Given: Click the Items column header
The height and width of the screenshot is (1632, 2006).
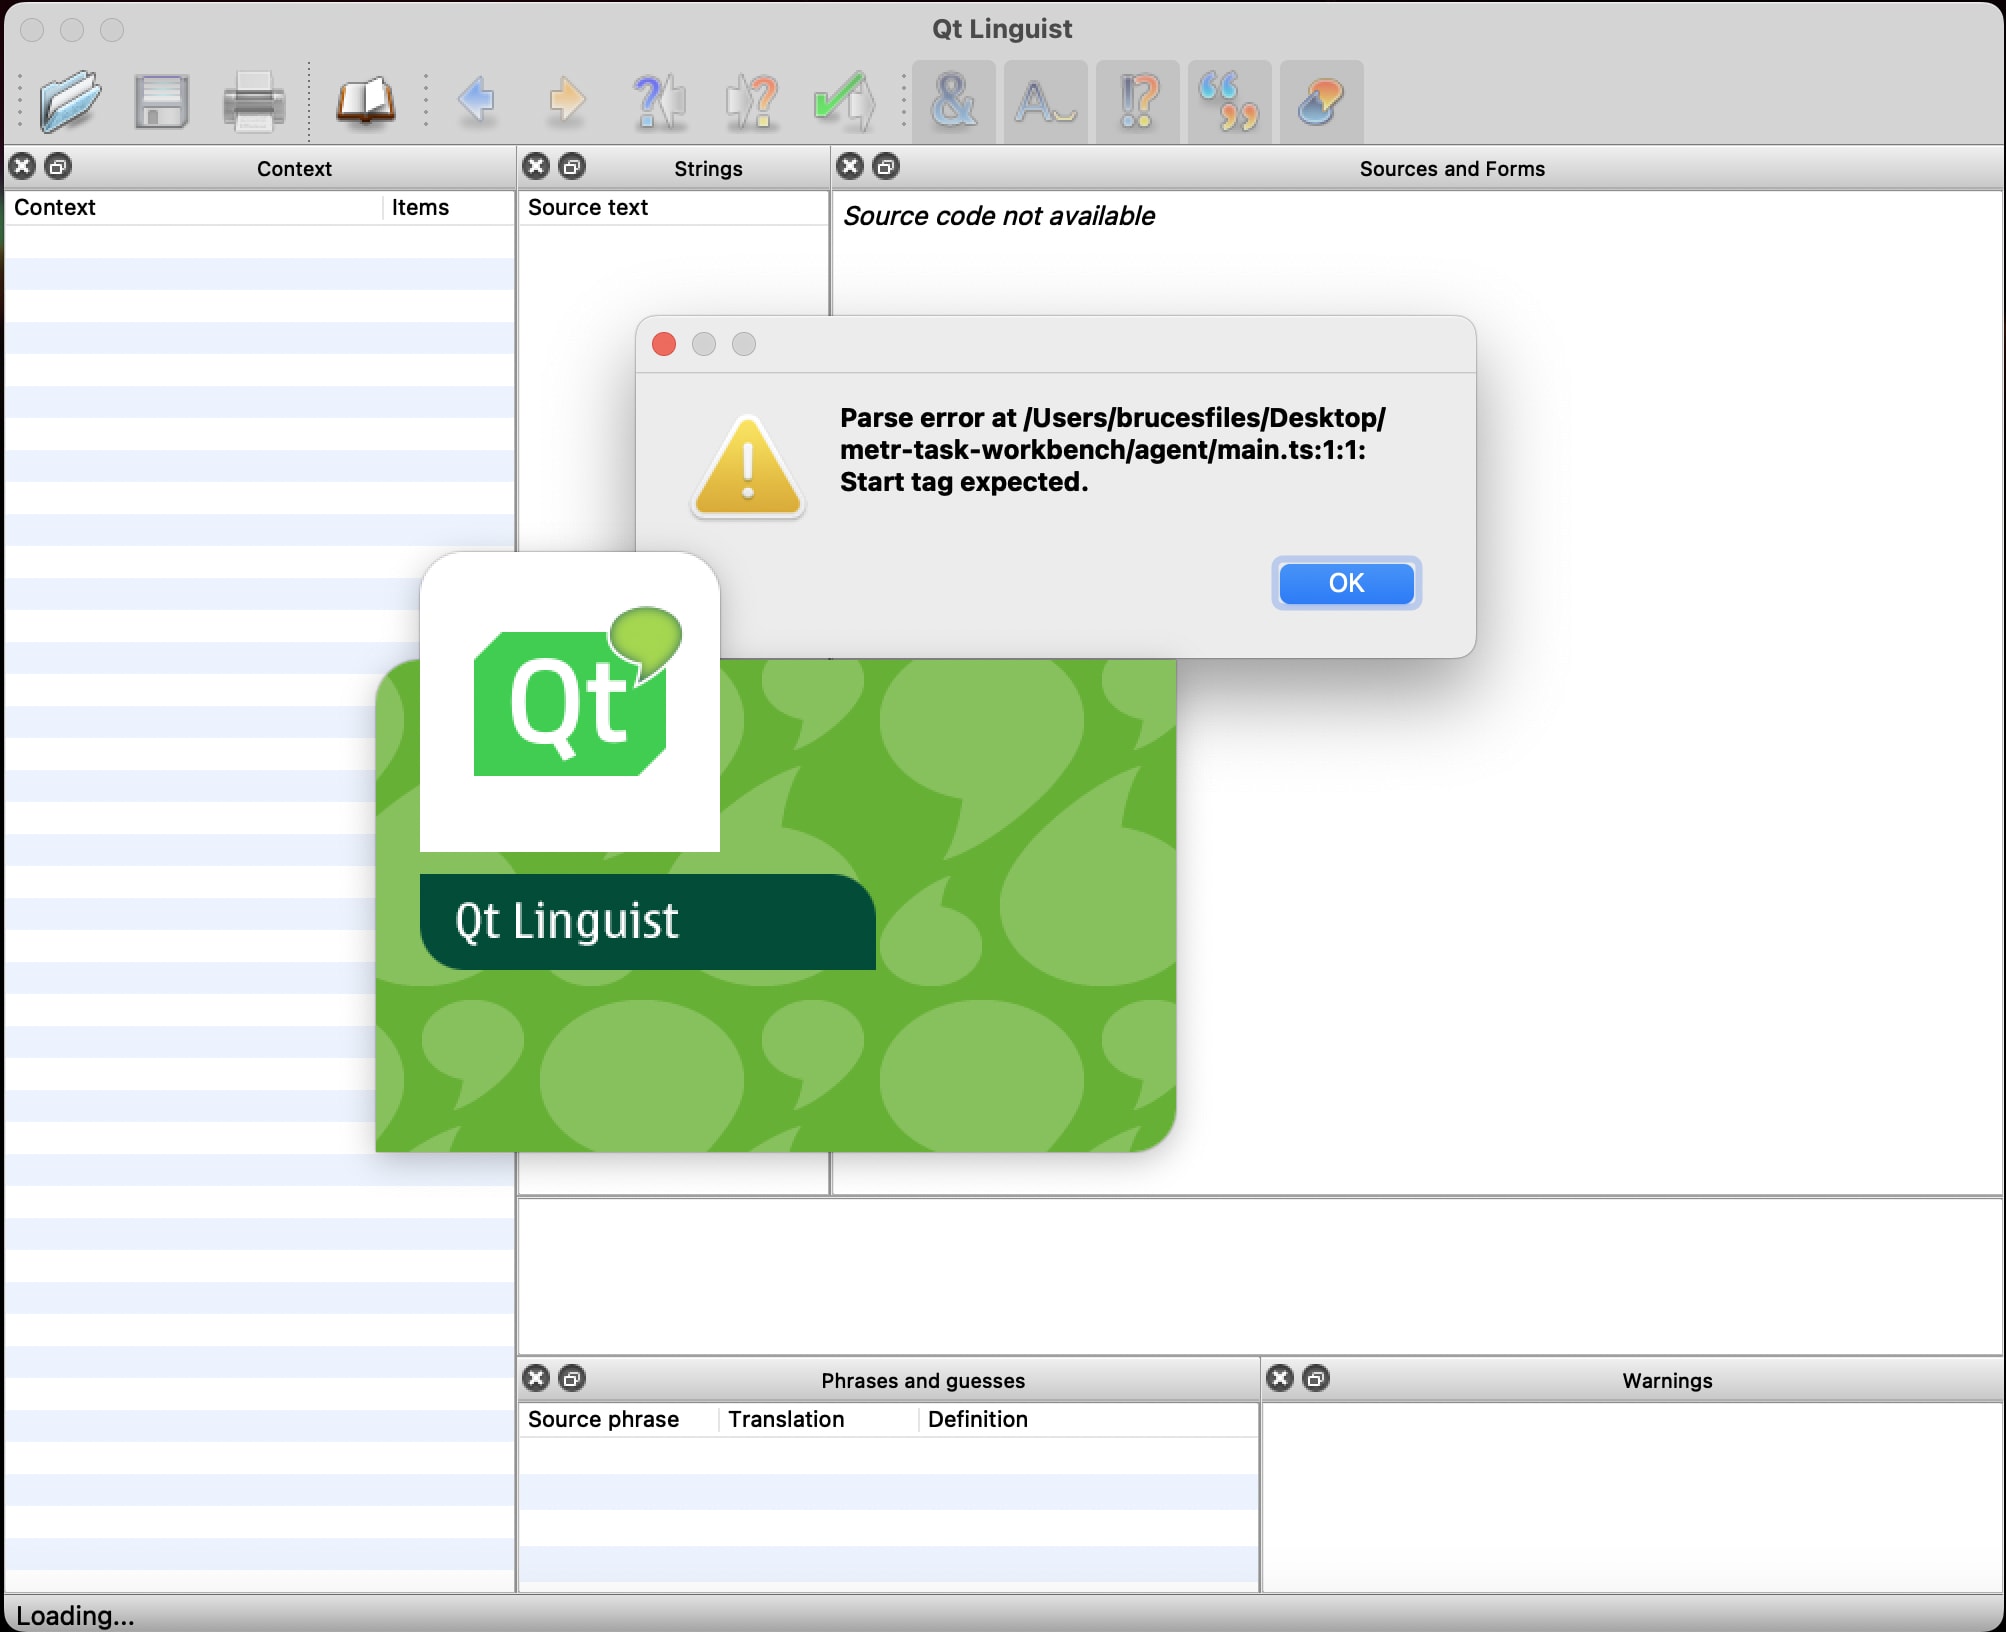Looking at the screenshot, I should coord(420,207).
